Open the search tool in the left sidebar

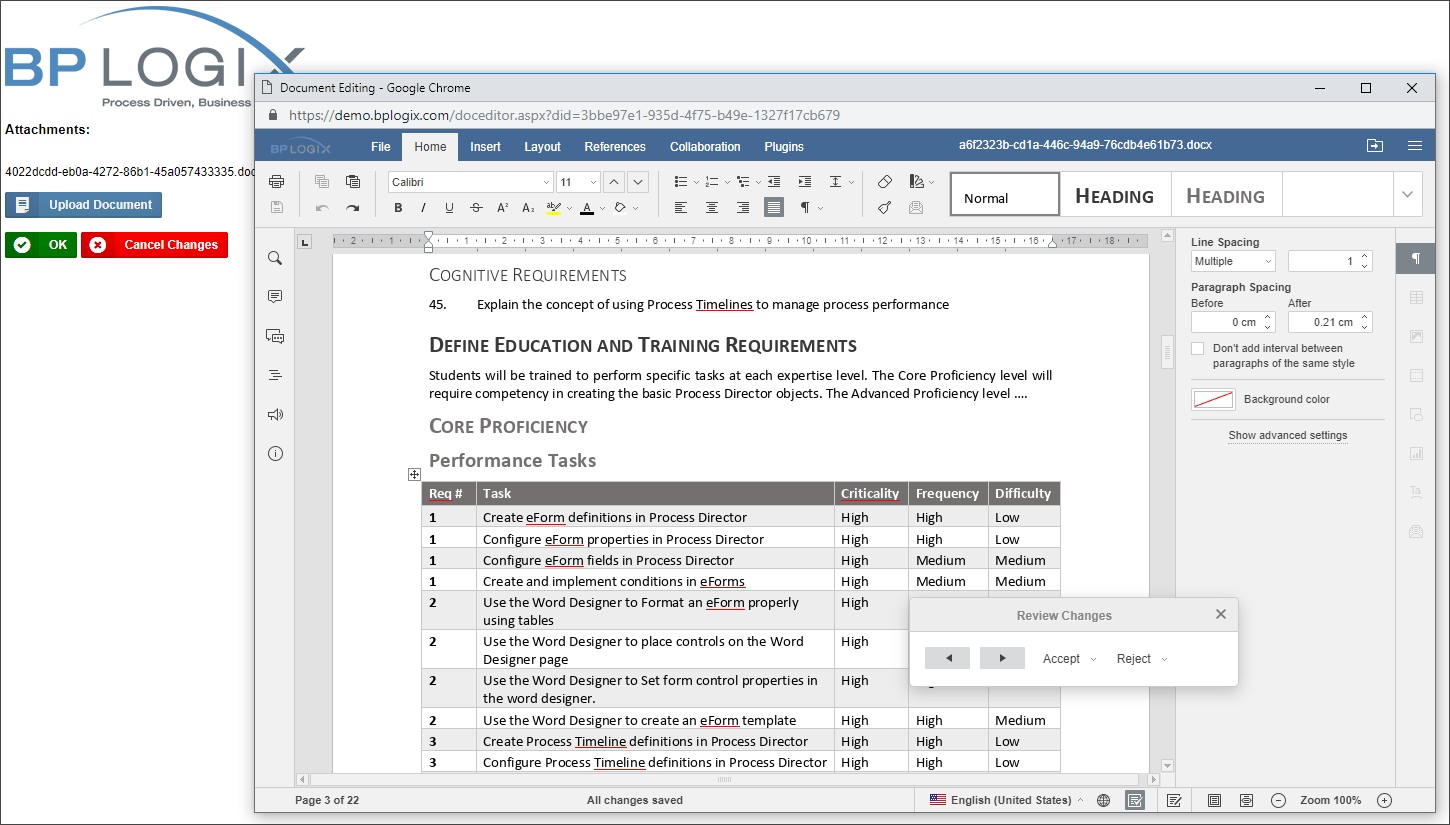[275, 257]
